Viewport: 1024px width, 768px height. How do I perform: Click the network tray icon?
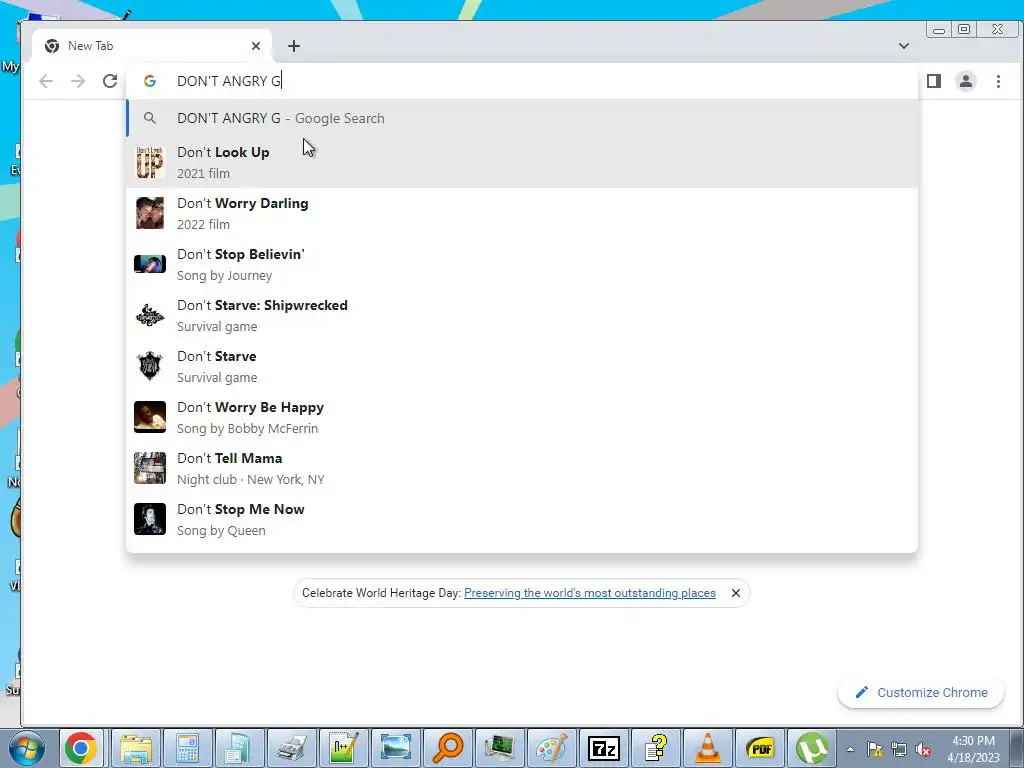899,750
